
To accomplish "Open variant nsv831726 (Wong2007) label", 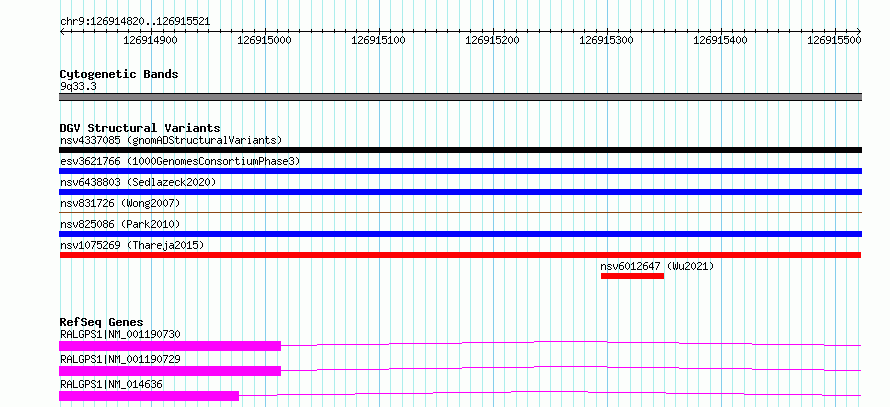I will 120,203.
